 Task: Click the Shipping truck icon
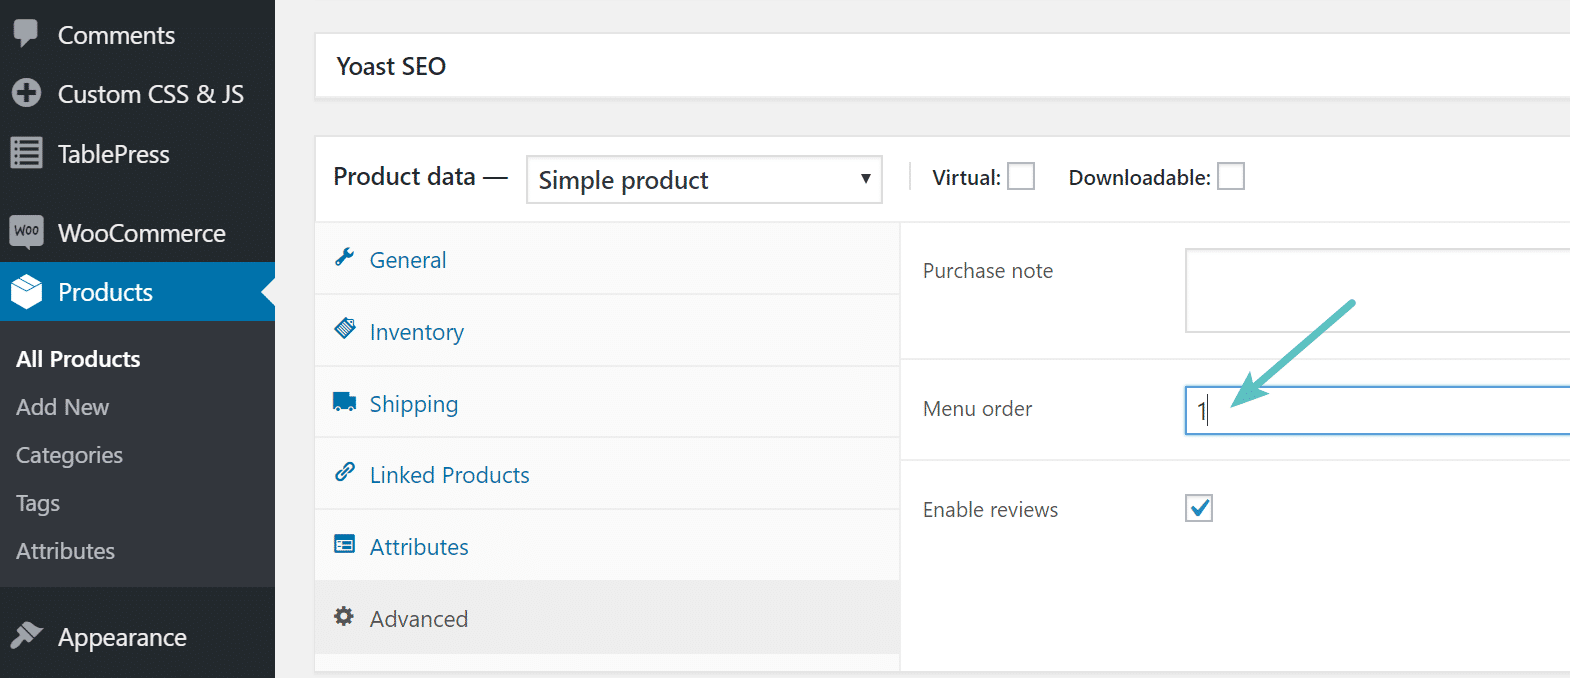coord(345,402)
